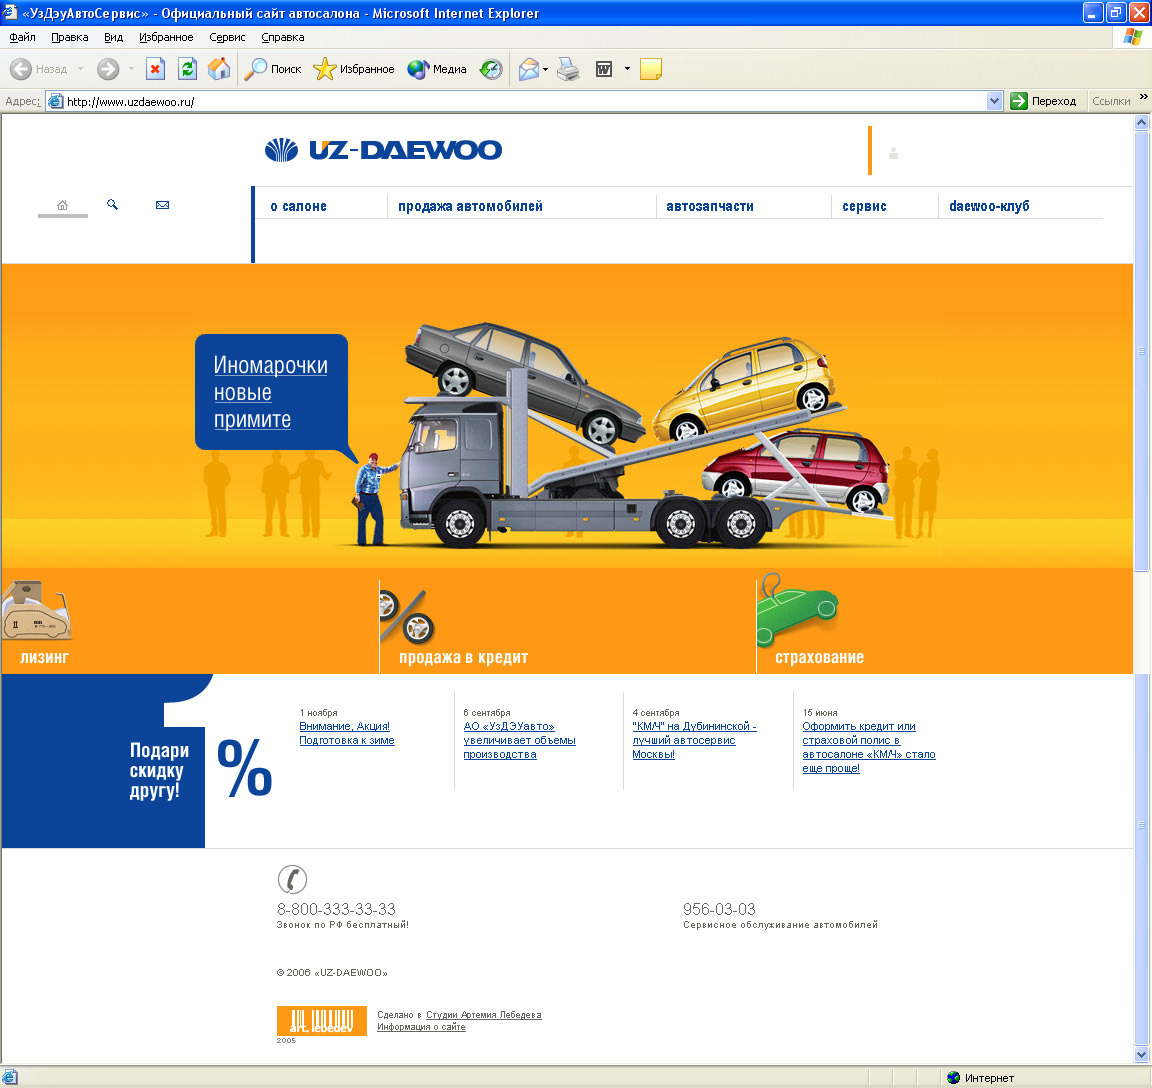This screenshot has width=1152, height=1088.
Task: Open the Справка menu
Action: coord(283,37)
